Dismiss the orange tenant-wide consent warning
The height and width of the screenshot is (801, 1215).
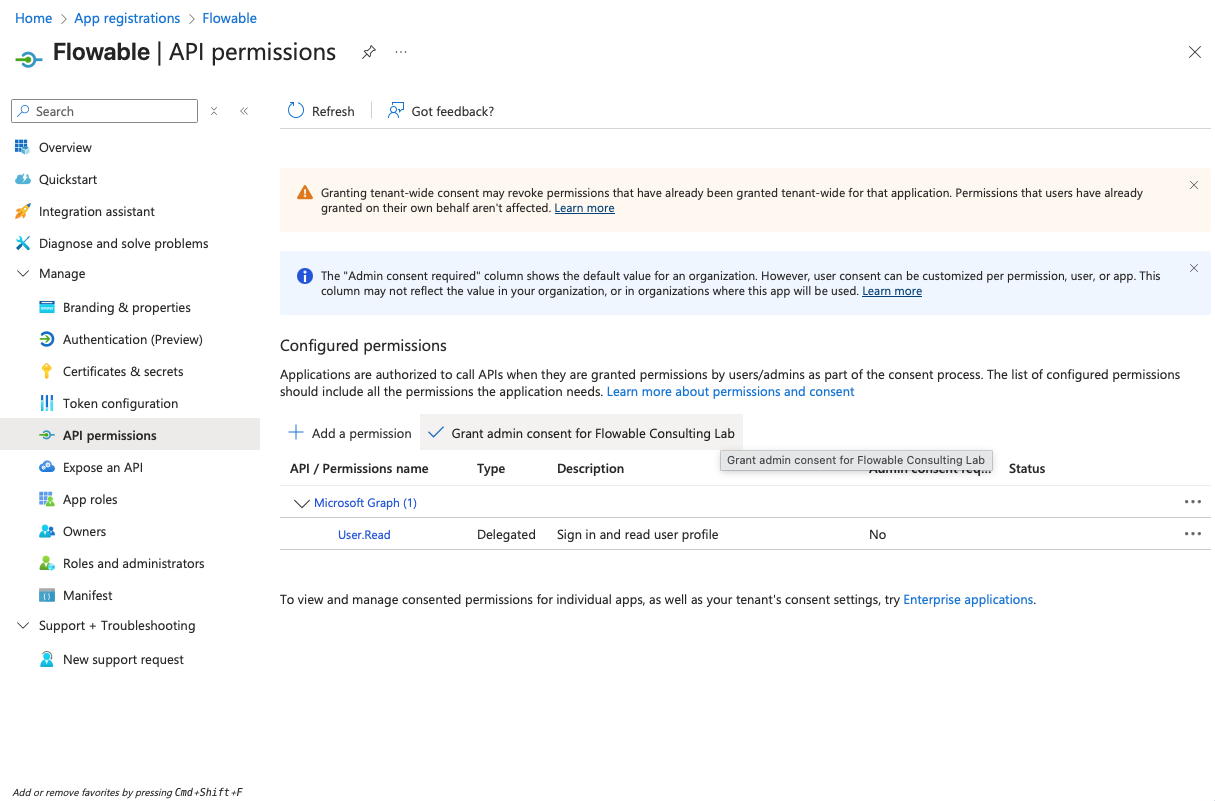[x=1194, y=185]
